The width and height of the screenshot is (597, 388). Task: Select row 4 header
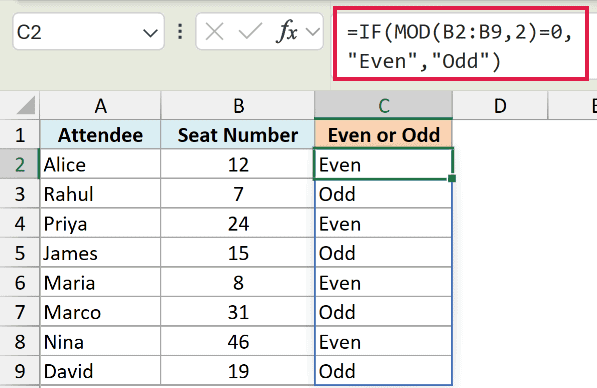pyautogui.click(x=20, y=224)
